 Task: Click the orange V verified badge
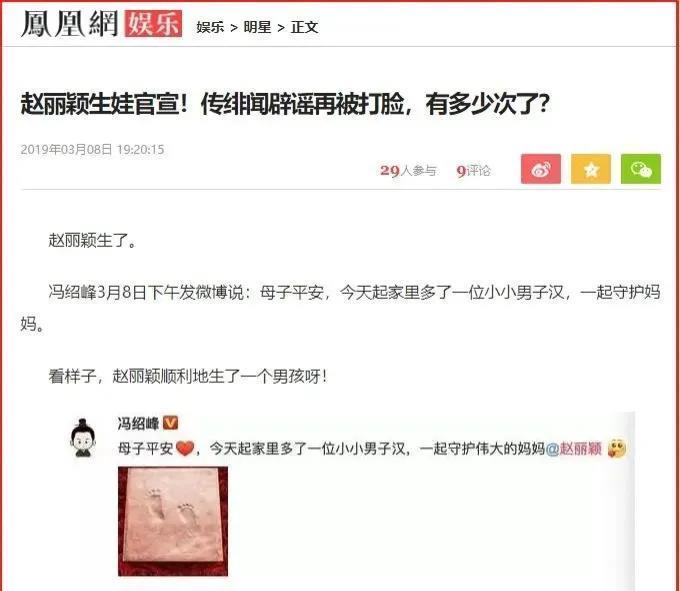170,422
